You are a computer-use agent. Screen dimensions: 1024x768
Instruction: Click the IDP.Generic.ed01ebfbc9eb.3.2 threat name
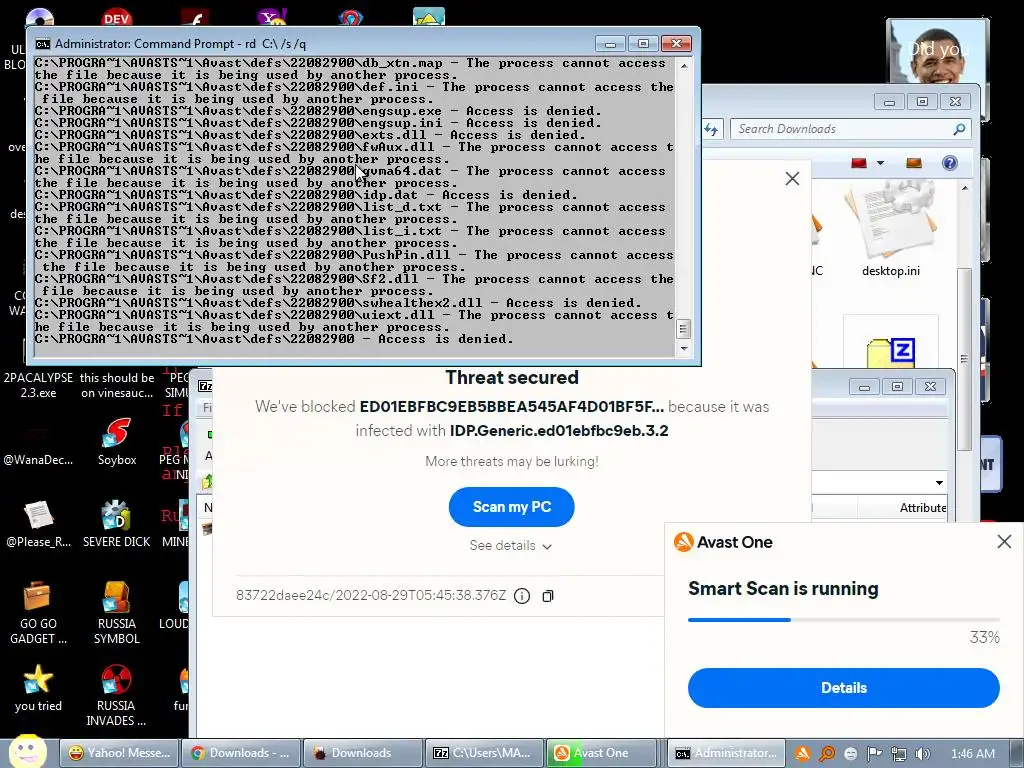[559, 431]
